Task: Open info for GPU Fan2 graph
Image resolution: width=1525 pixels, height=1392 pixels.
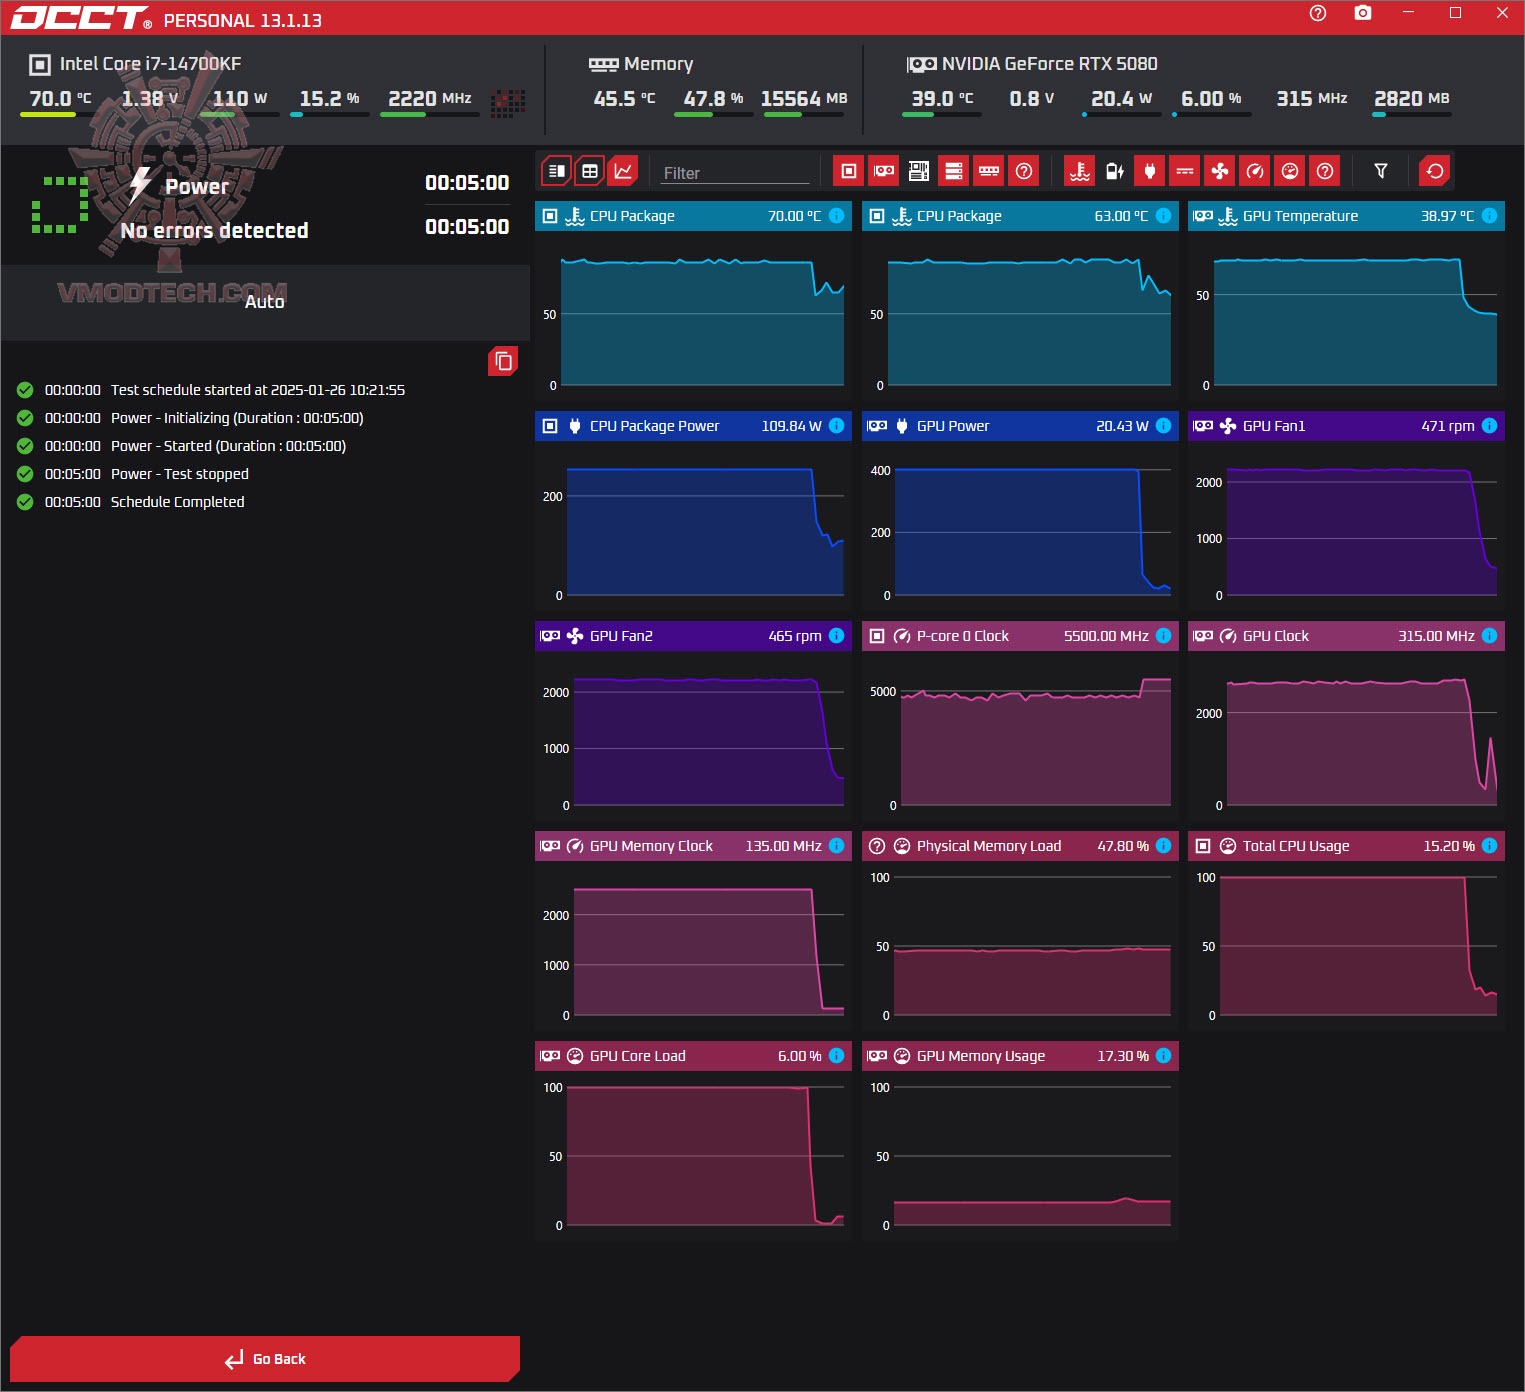Action: click(837, 636)
